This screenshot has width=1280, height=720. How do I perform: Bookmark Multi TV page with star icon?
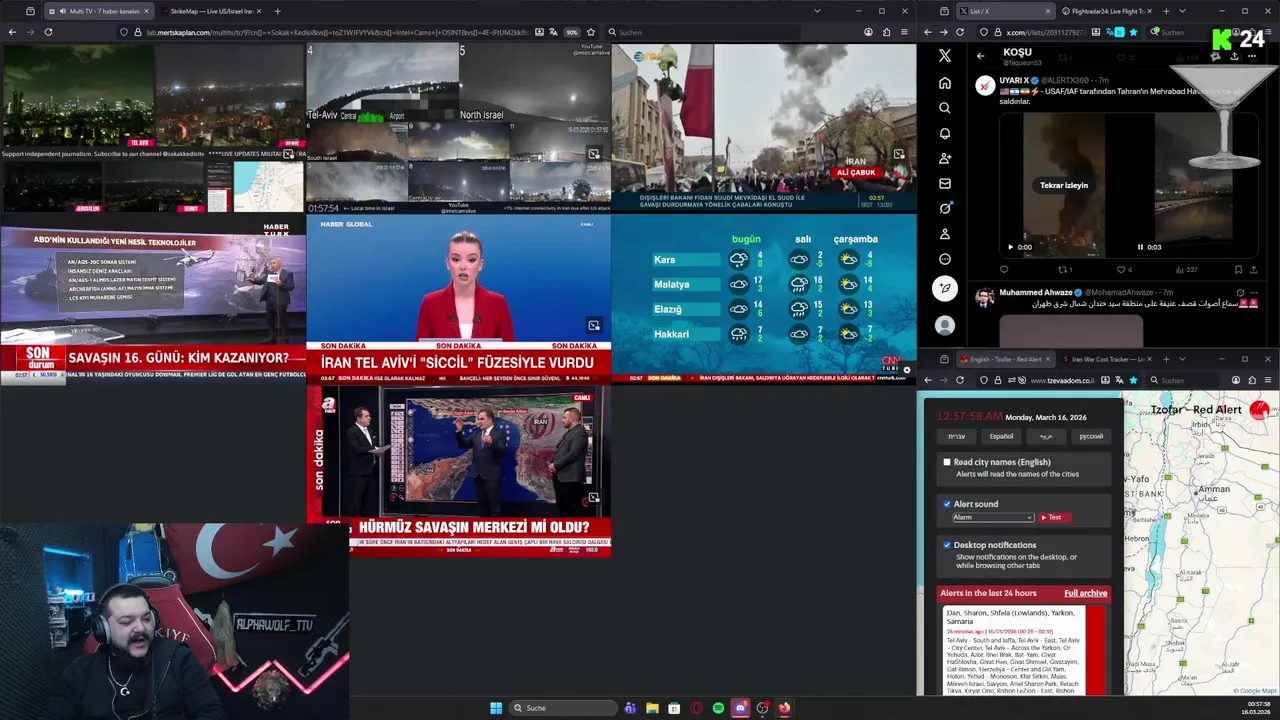click(591, 32)
